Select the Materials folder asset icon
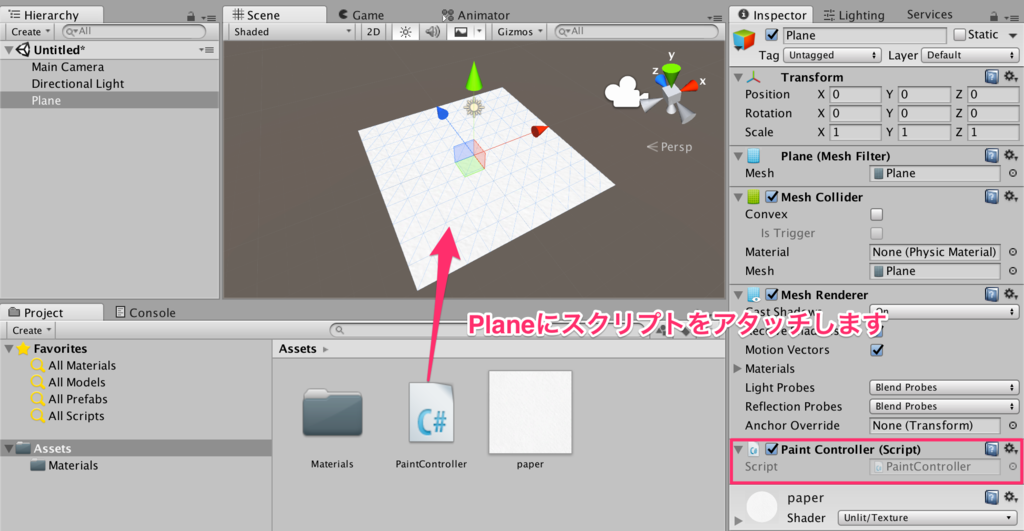Viewport: 1024px width, 531px height. [332, 413]
